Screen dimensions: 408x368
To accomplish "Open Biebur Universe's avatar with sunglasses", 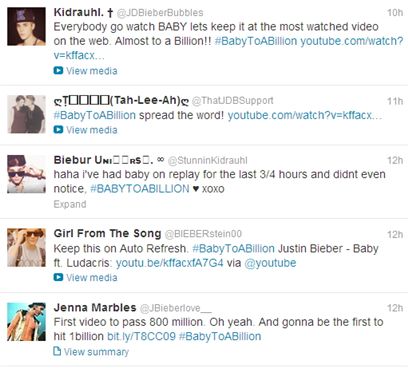I will tap(26, 174).
